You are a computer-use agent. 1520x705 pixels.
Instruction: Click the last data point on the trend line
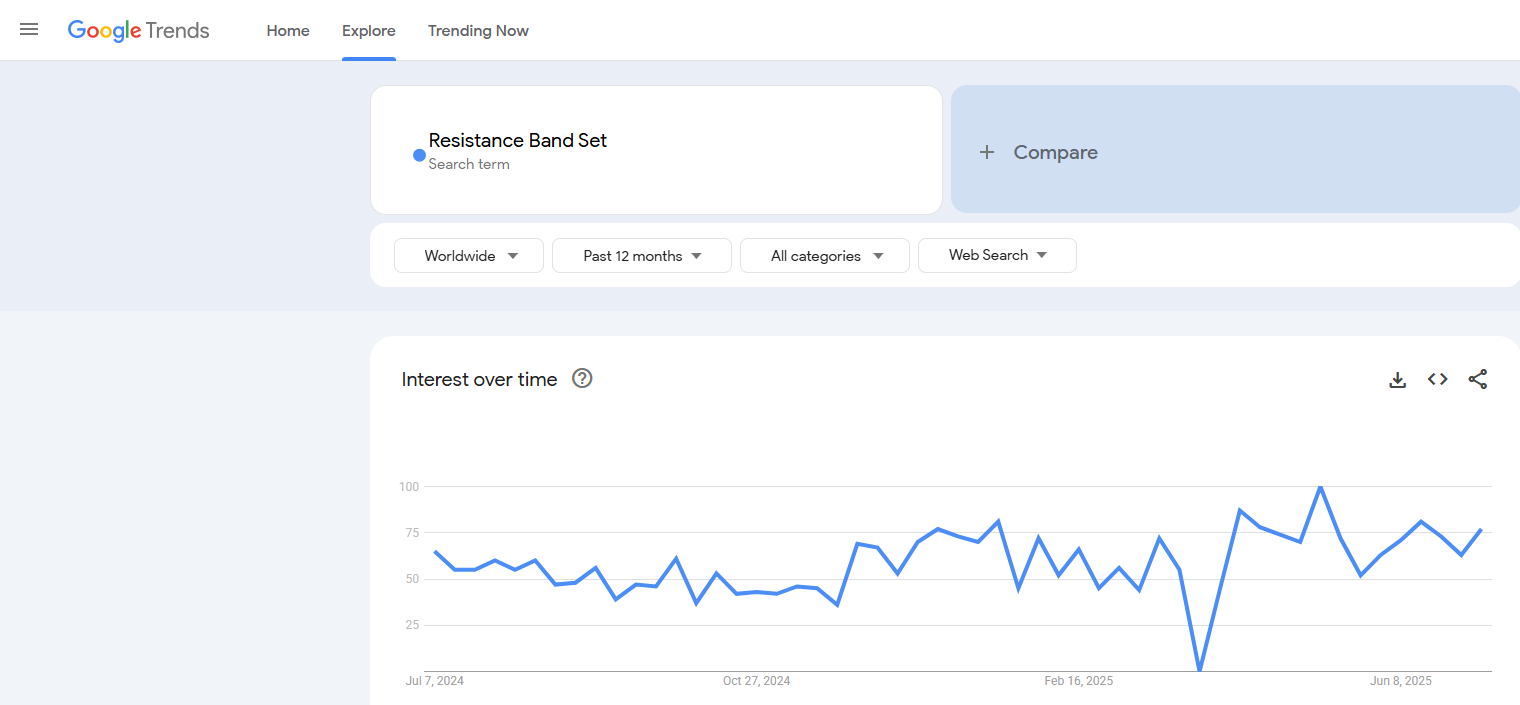point(1481,529)
